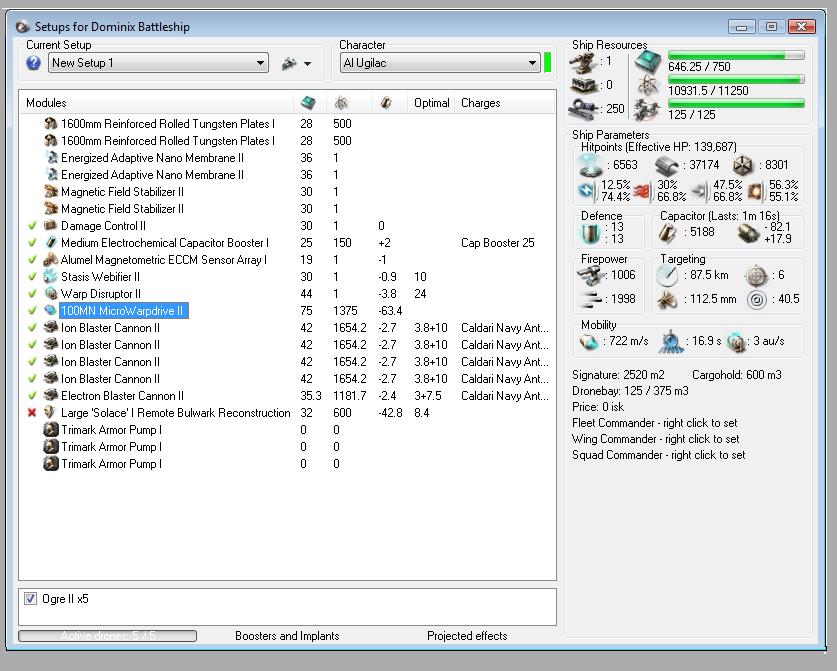Viewport: 837px width, 671px height.
Task: Click the CPU column header icon
Action: 308,103
